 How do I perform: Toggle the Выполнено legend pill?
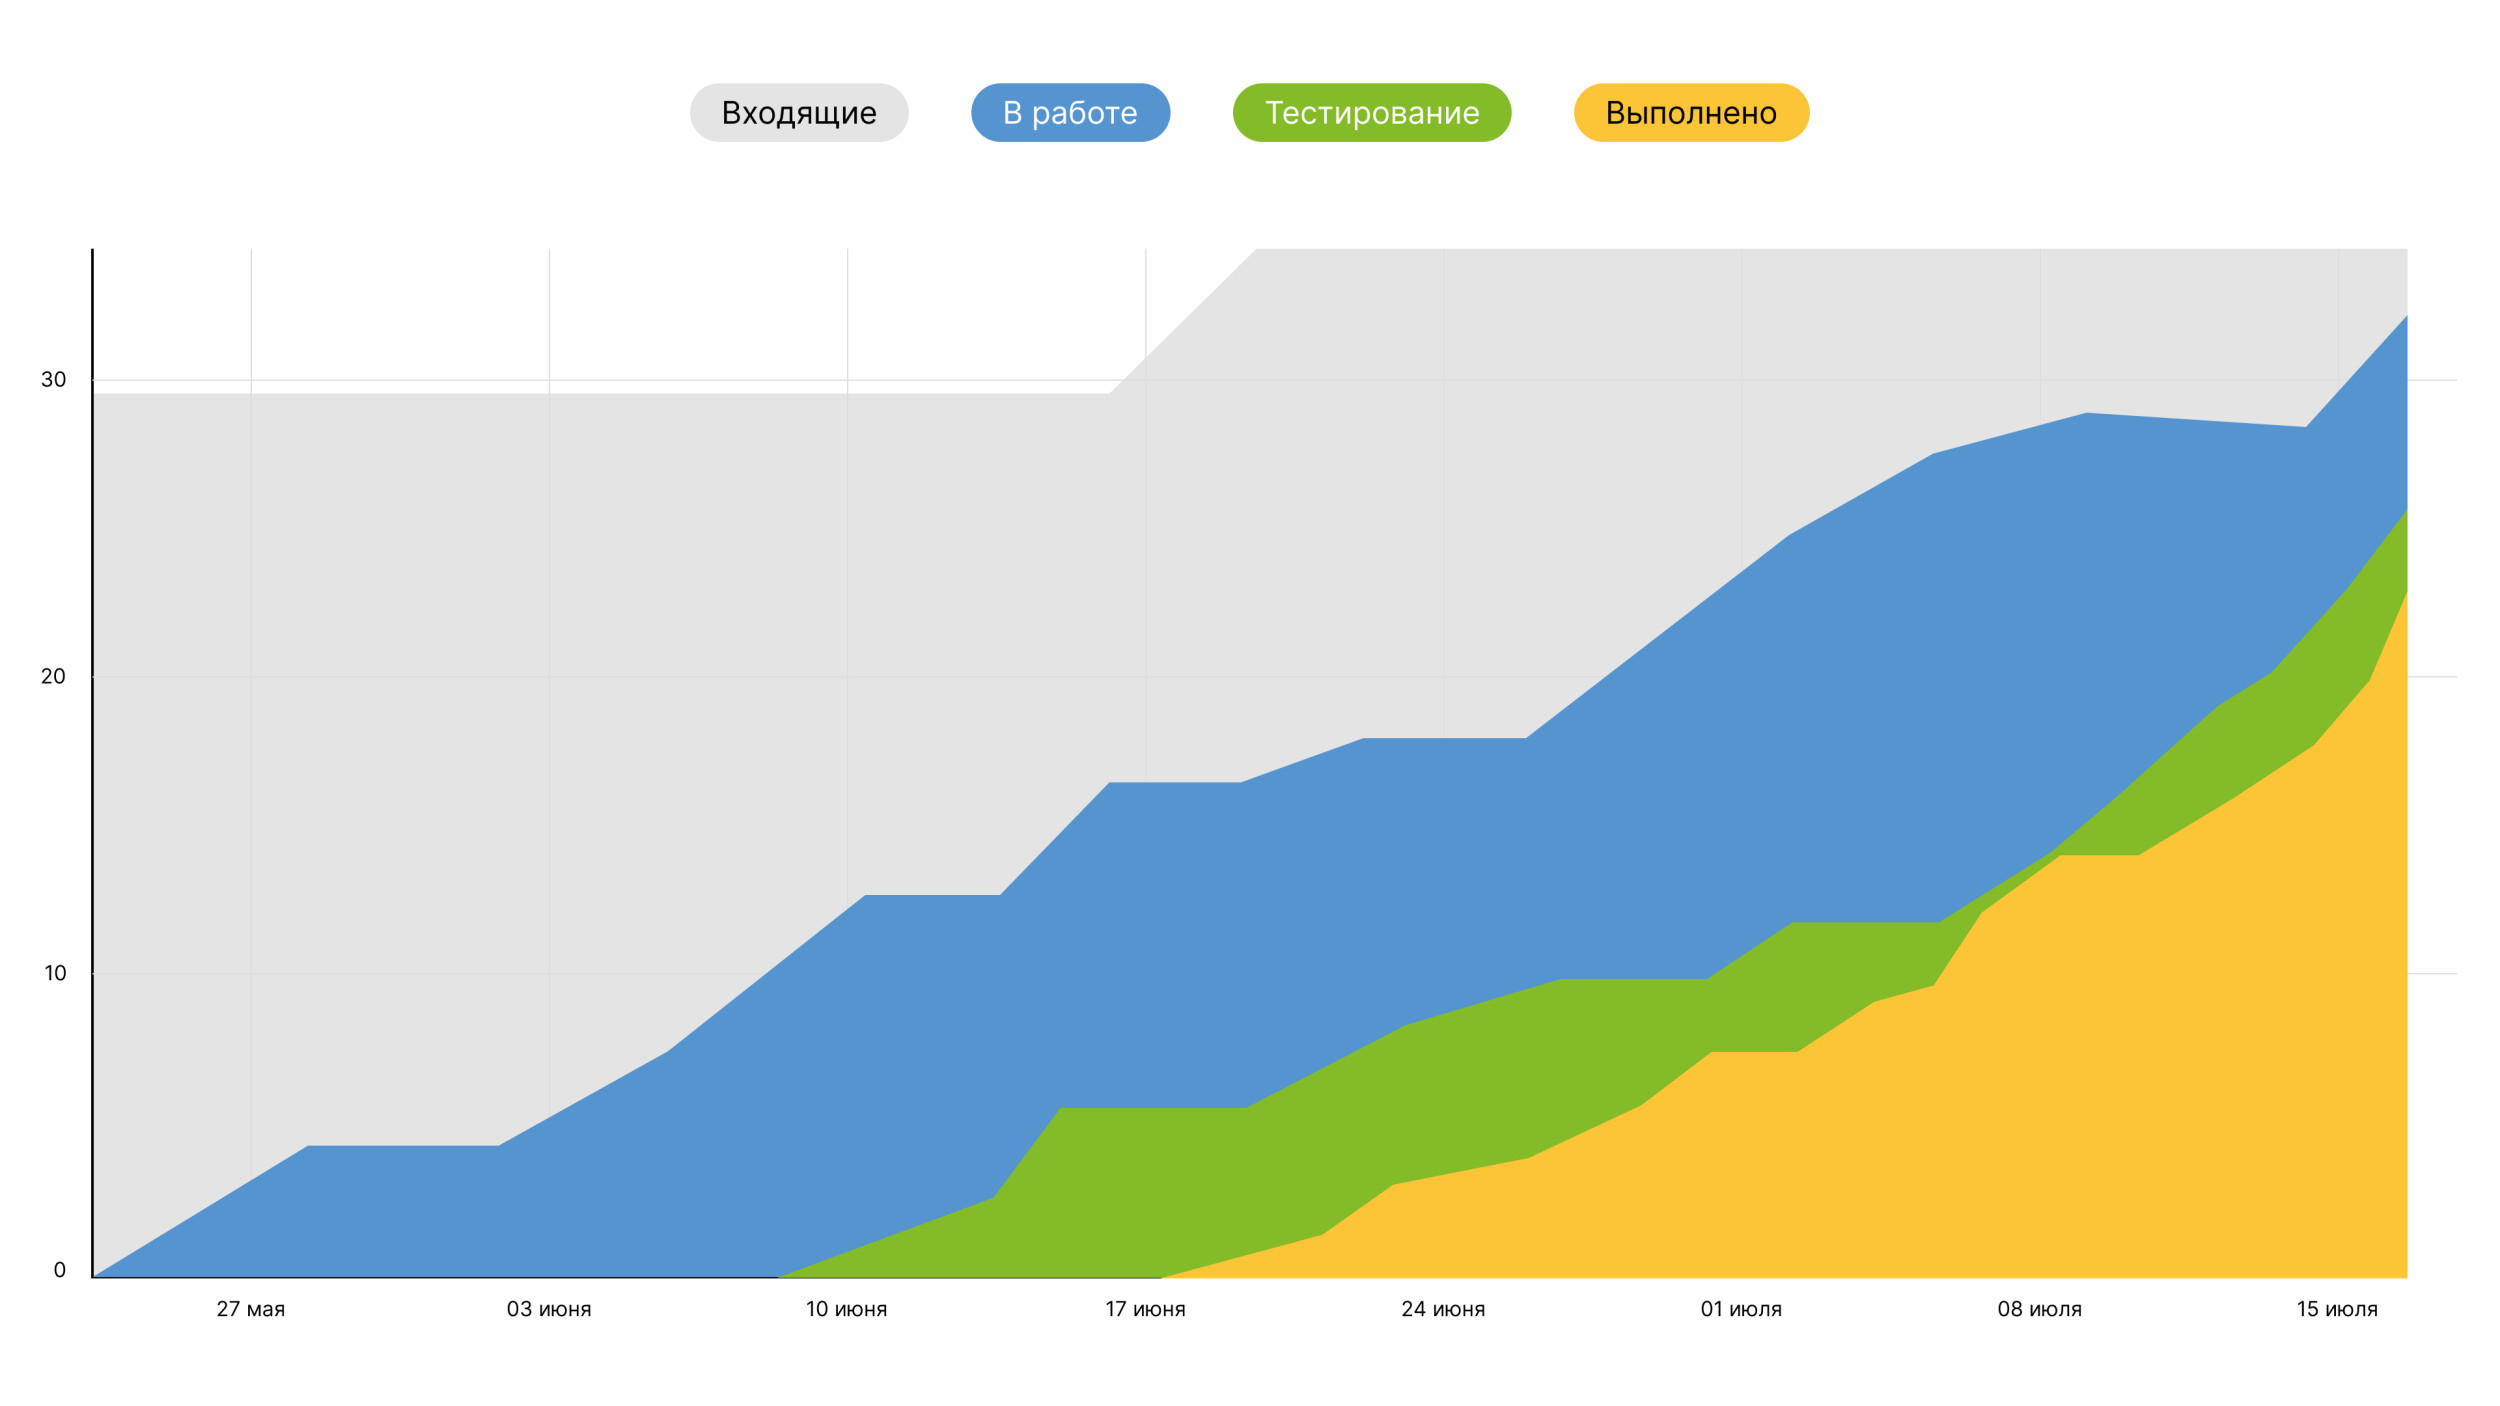click(x=1691, y=113)
